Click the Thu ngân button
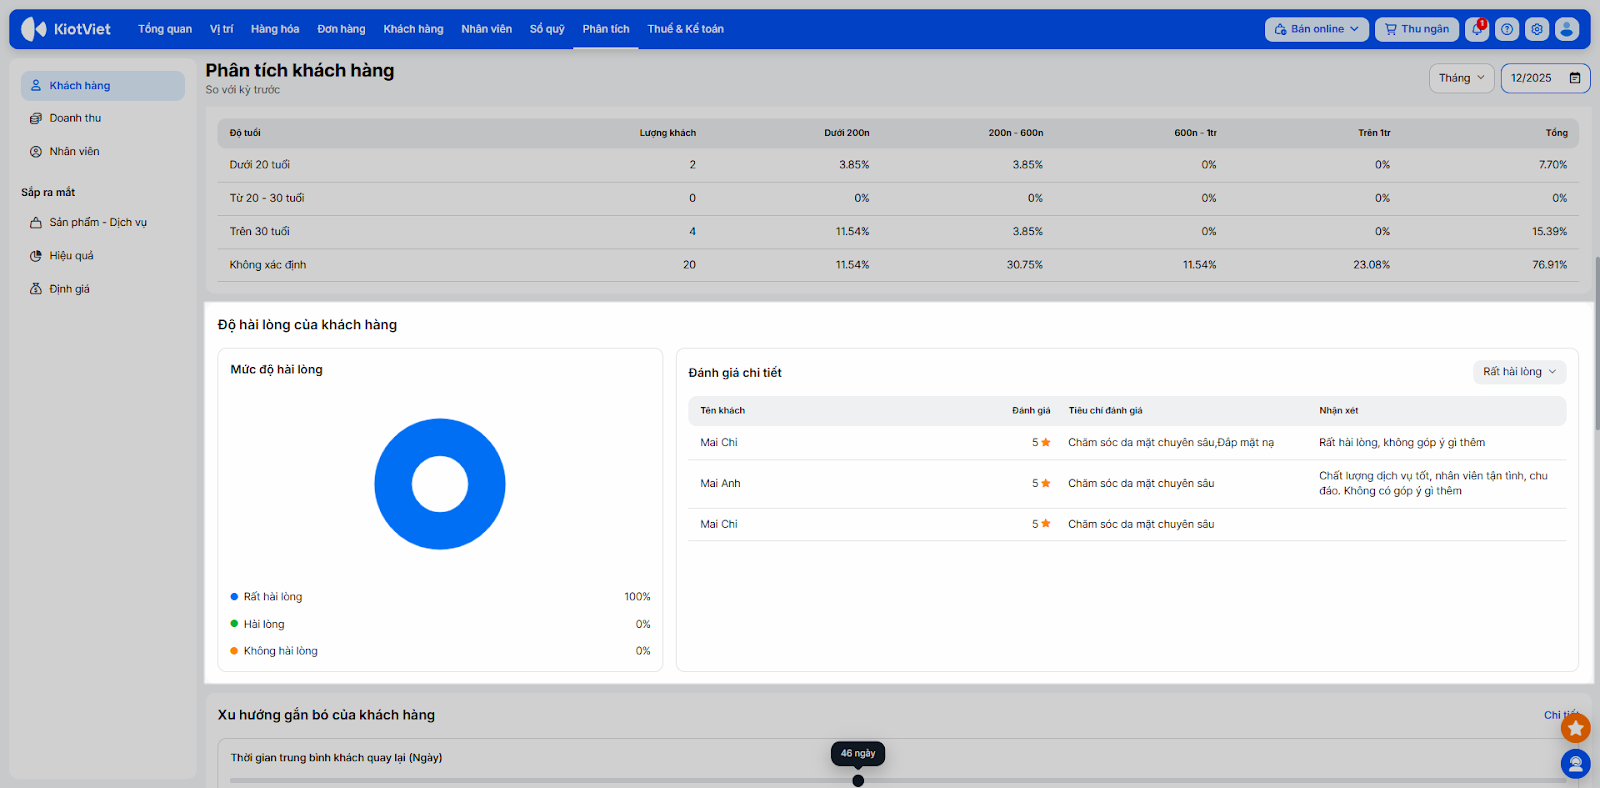Screen dimensions: 1600x788 coord(1417,29)
